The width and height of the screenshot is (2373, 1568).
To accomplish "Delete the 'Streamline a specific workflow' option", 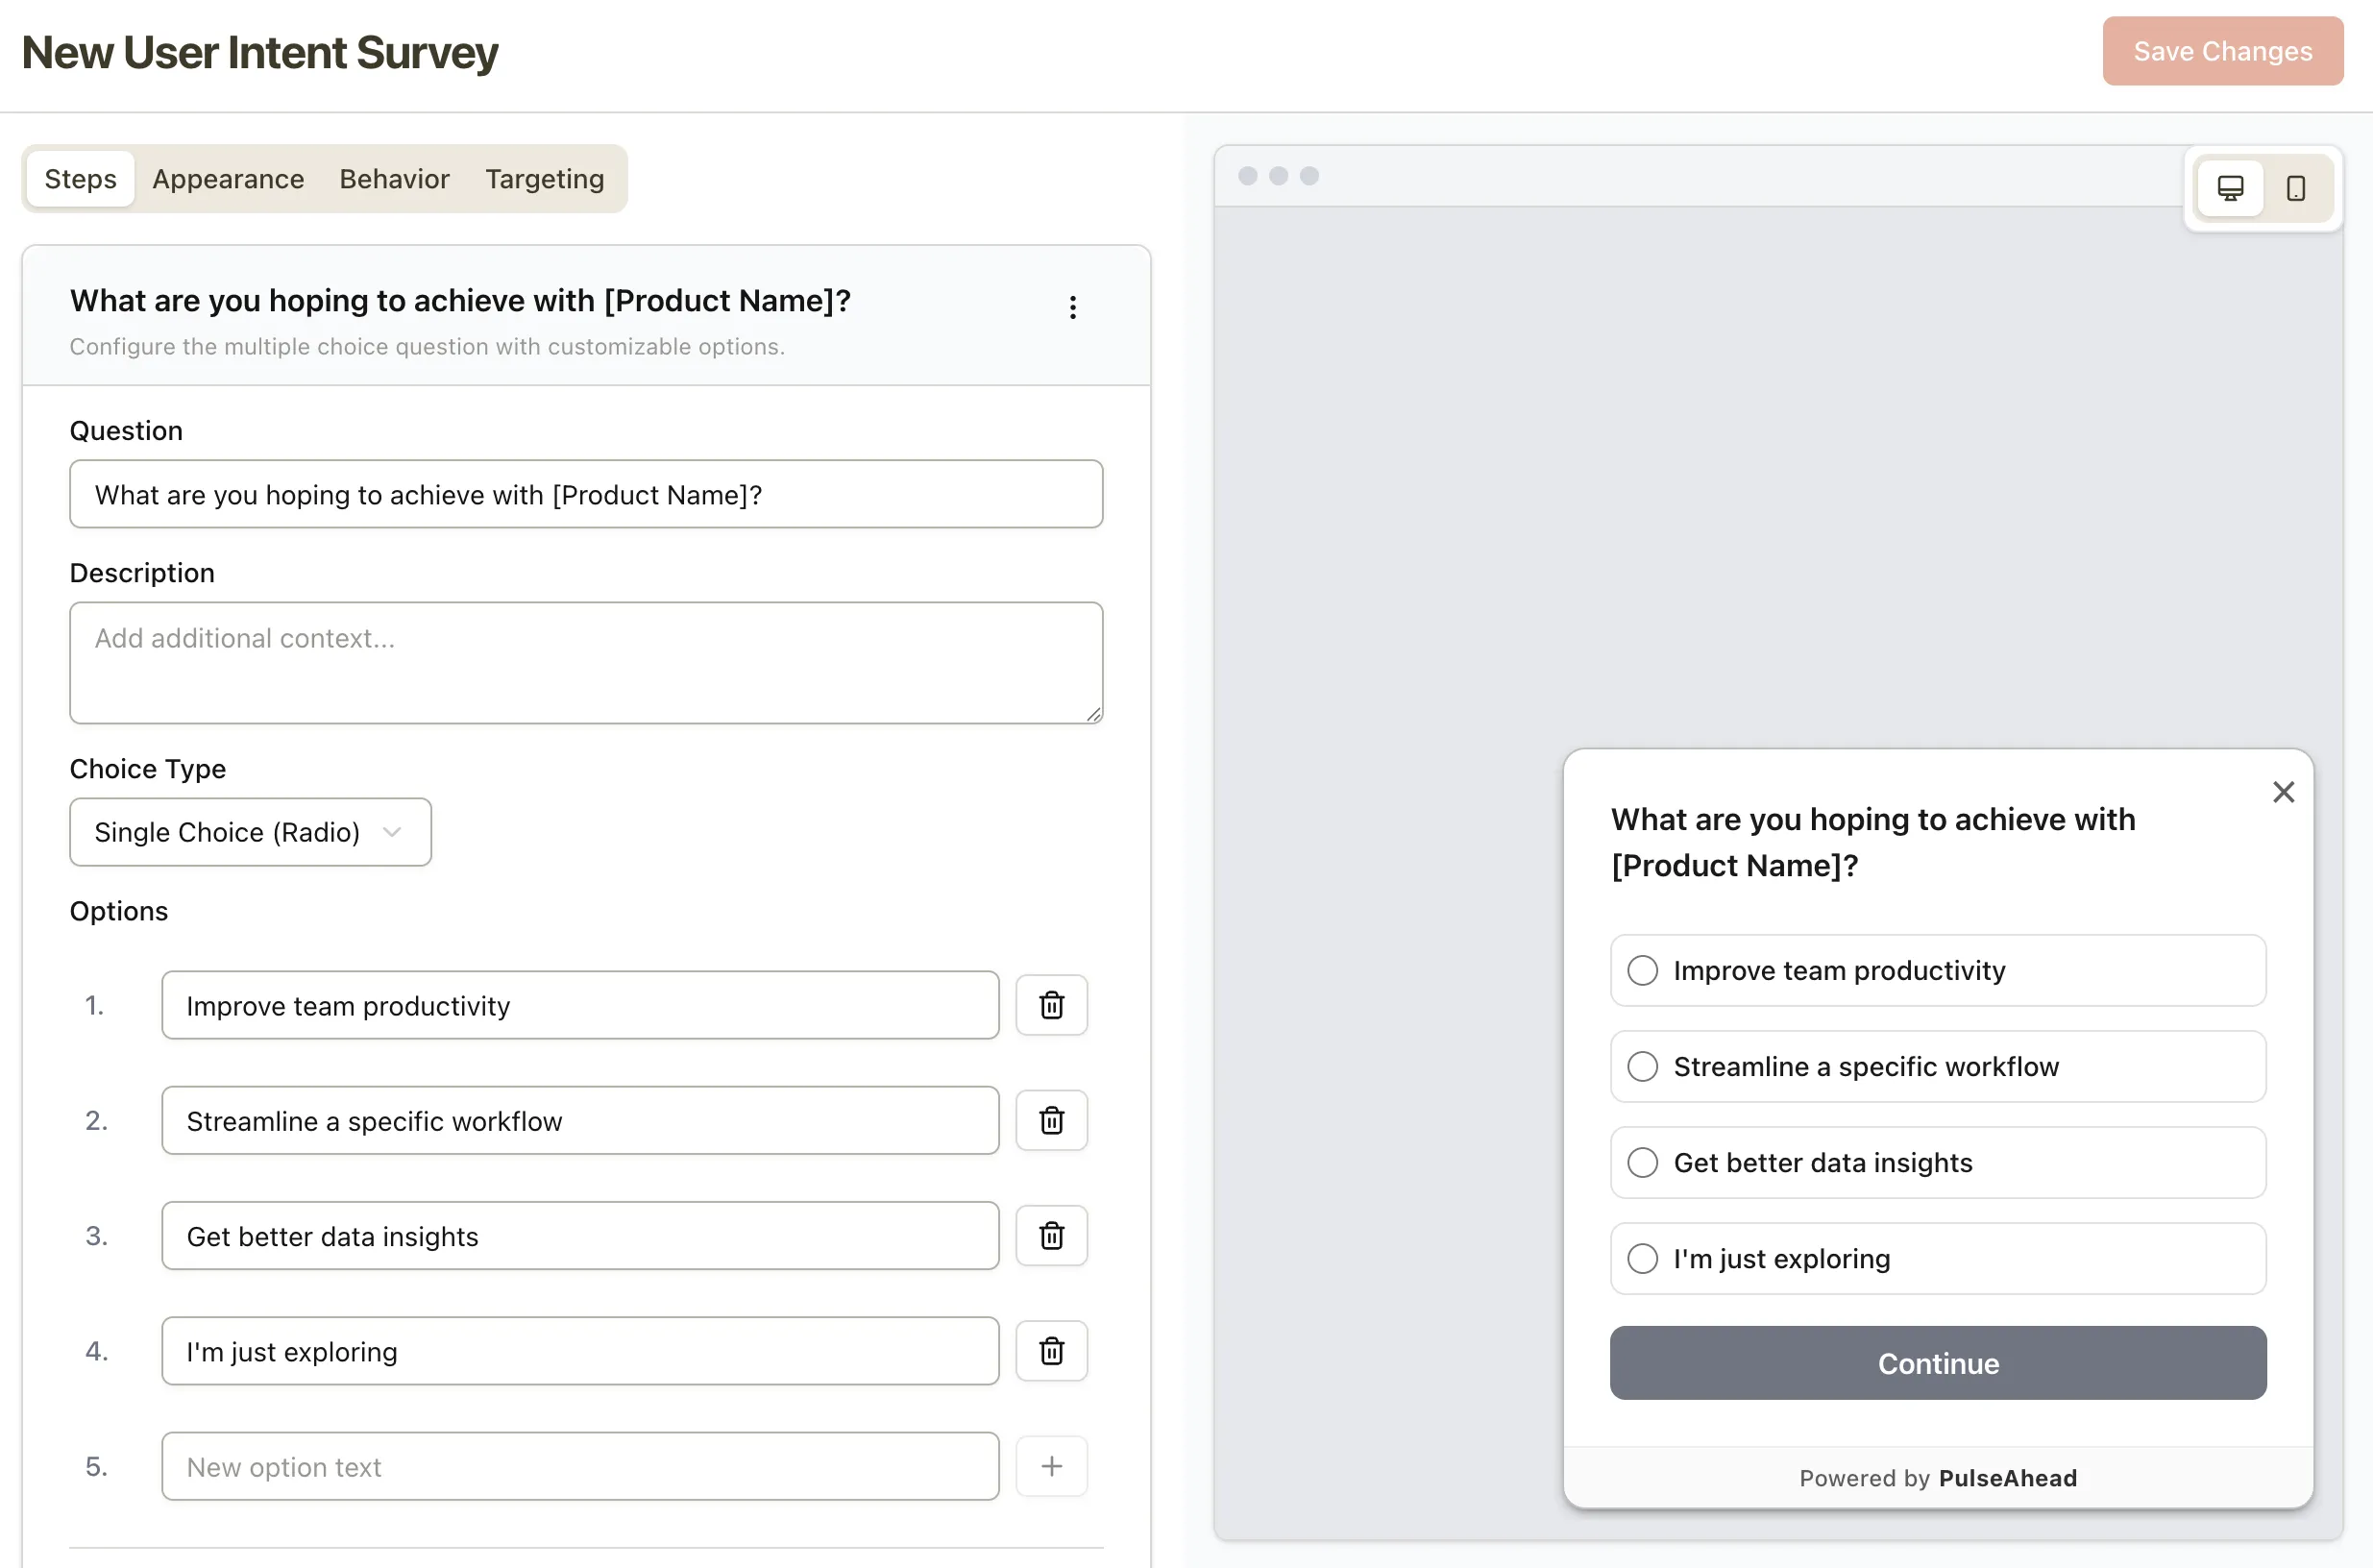I will [1051, 1120].
